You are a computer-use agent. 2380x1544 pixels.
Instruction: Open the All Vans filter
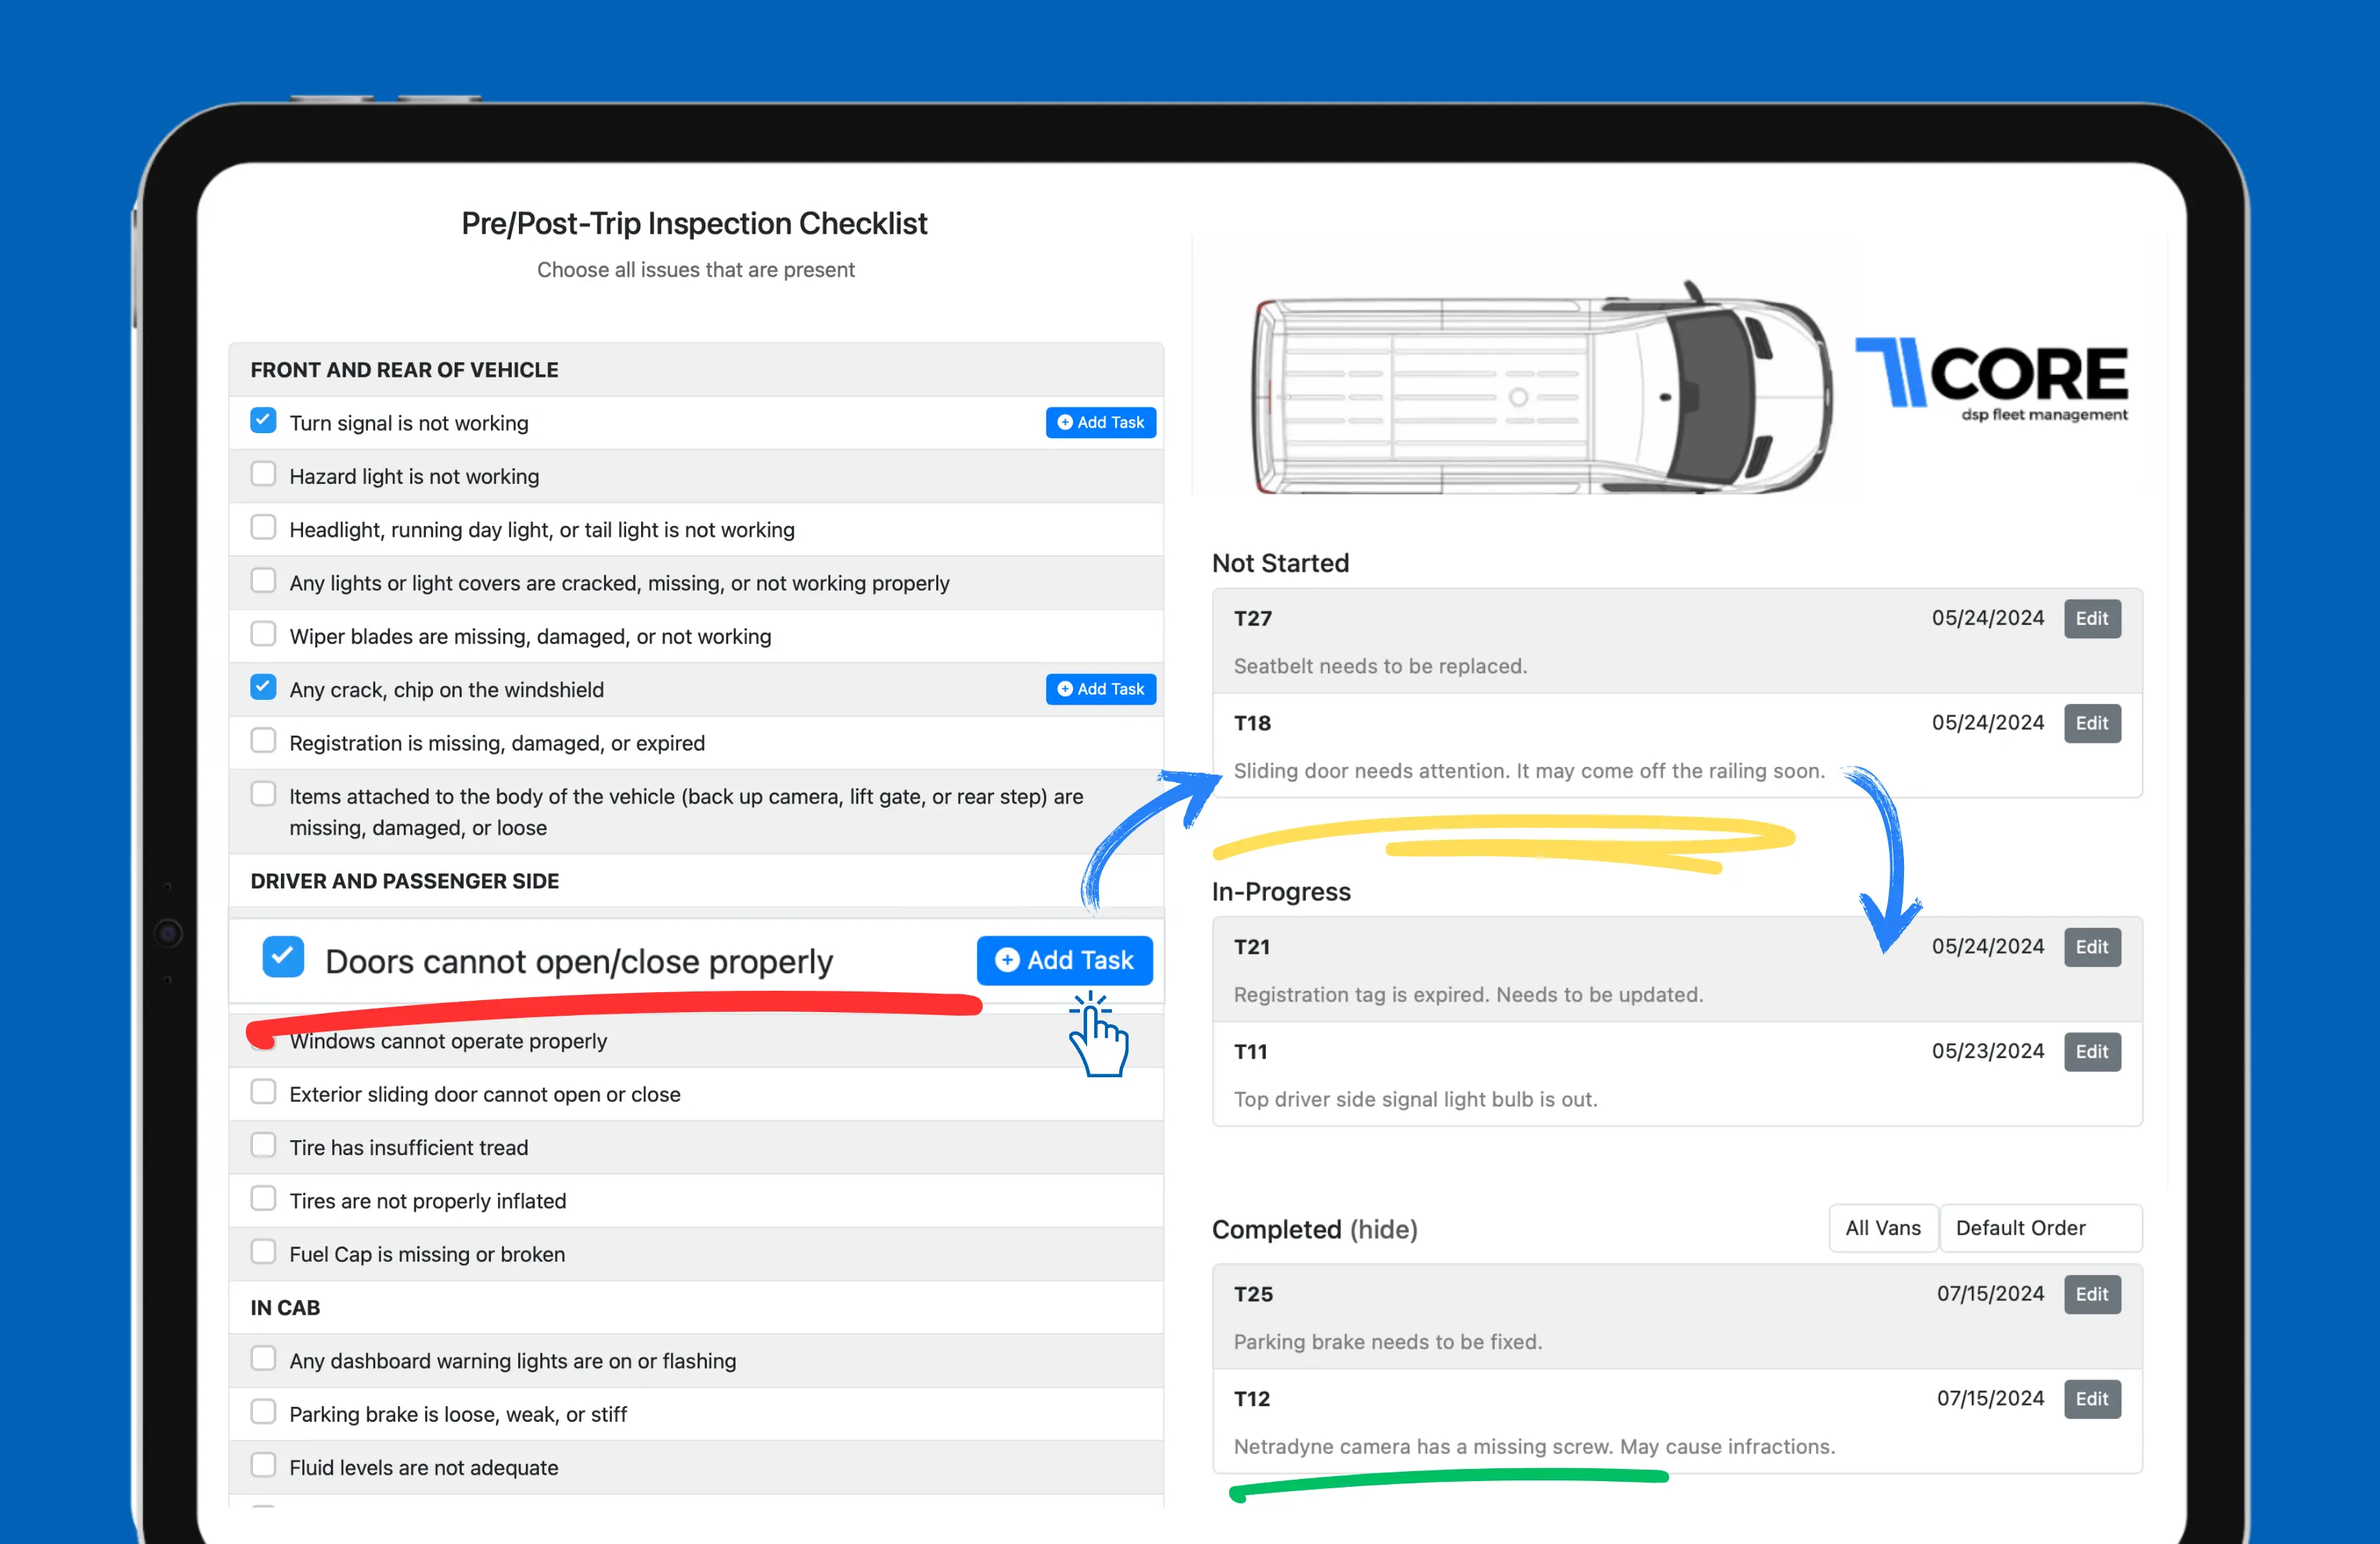tap(1882, 1228)
